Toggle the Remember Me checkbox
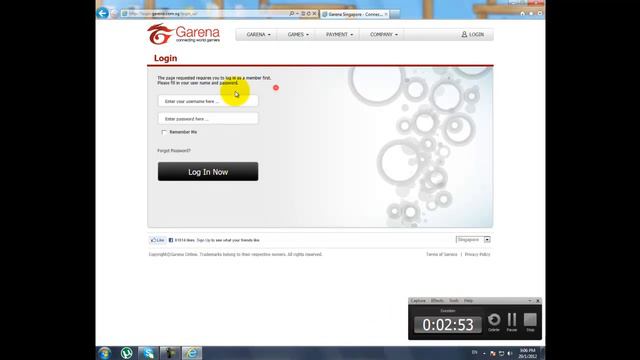Image resolution: width=640 pixels, height=360 pixels. [x=164, y=132]
